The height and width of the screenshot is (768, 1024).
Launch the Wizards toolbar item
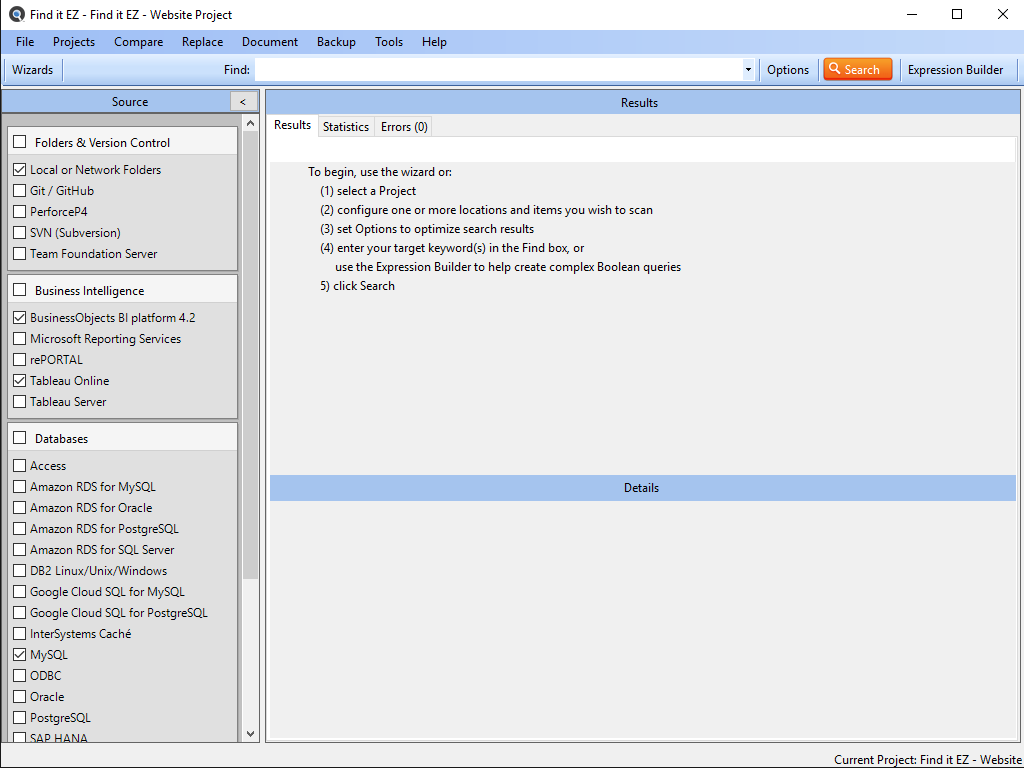point(33,70)
